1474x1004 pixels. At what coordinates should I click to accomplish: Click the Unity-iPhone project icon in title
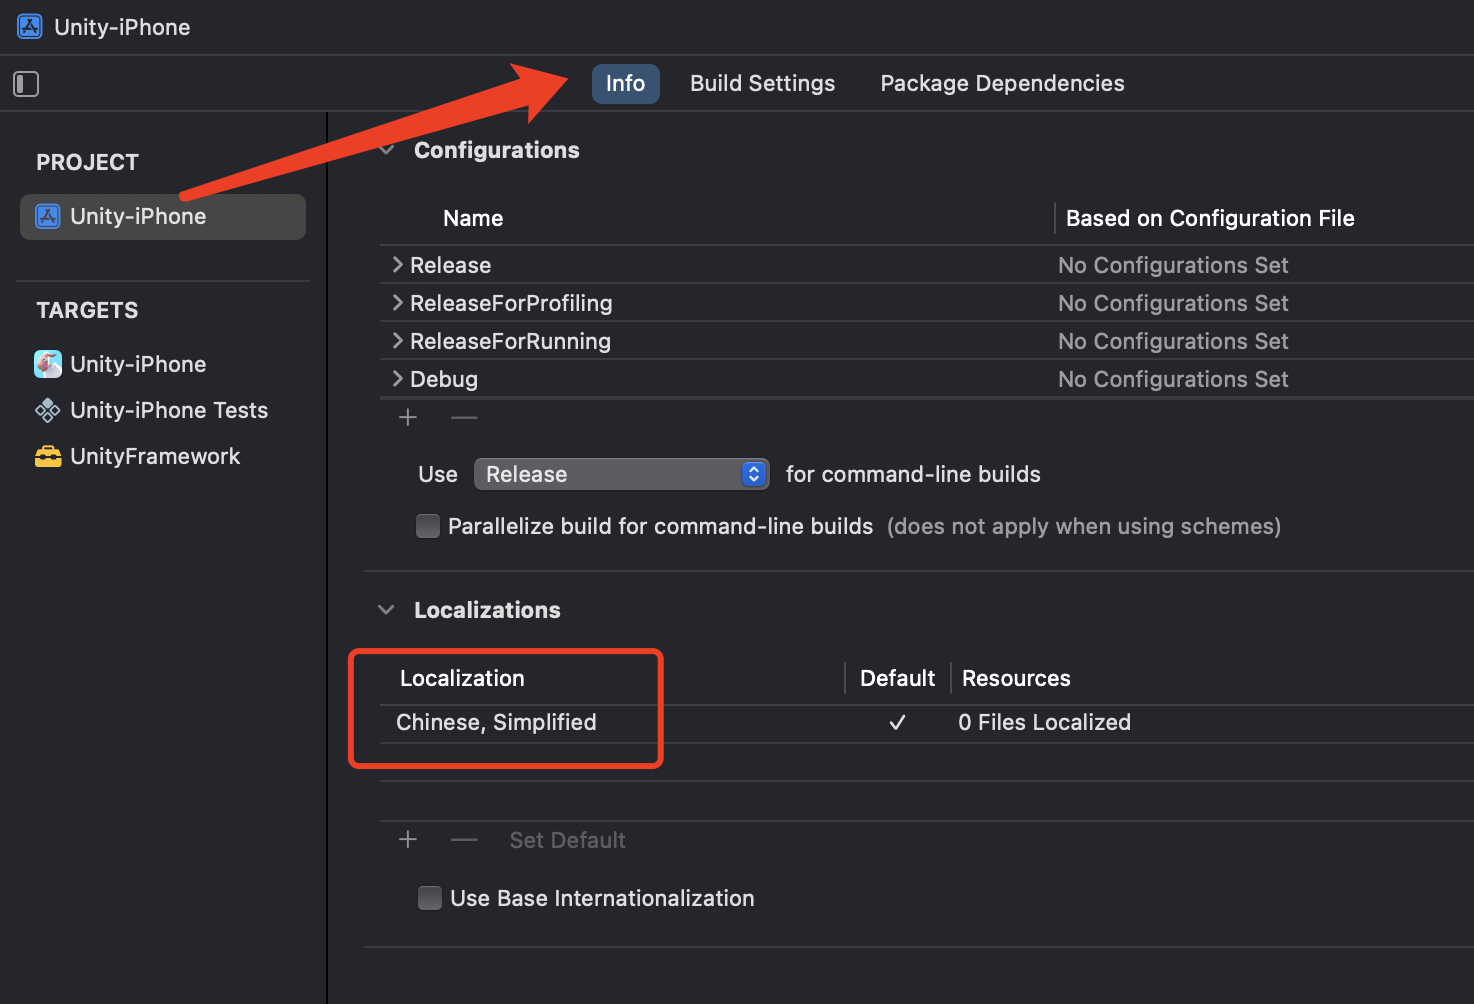(30, 27)
